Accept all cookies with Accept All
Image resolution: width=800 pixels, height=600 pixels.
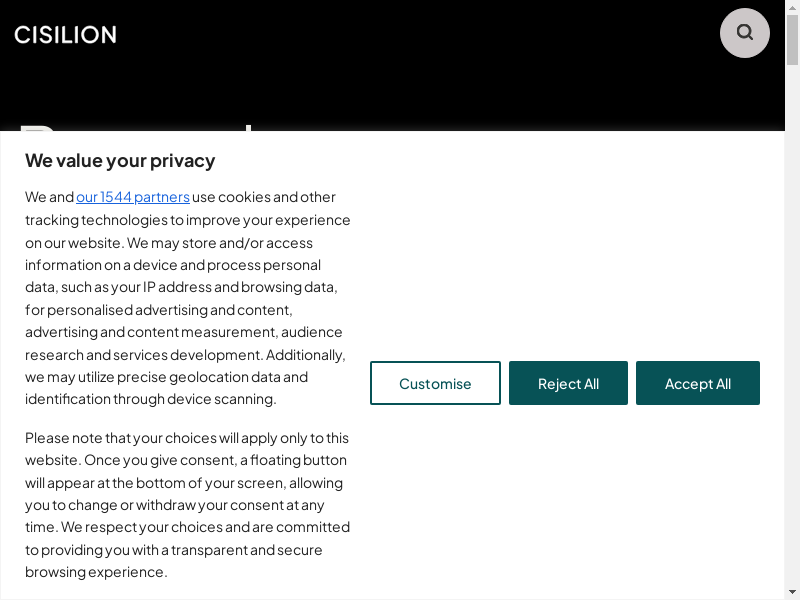697,383
